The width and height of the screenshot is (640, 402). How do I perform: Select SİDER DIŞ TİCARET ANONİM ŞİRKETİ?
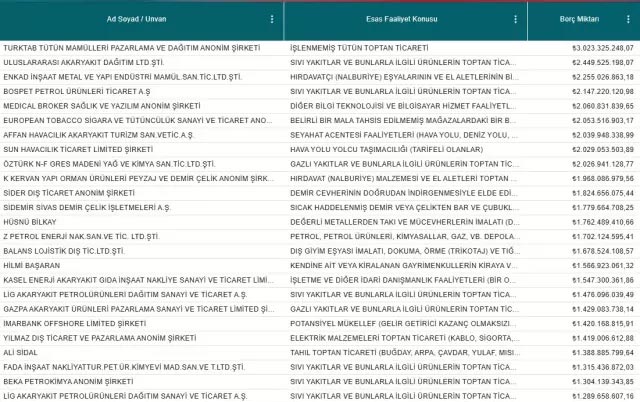69,193
